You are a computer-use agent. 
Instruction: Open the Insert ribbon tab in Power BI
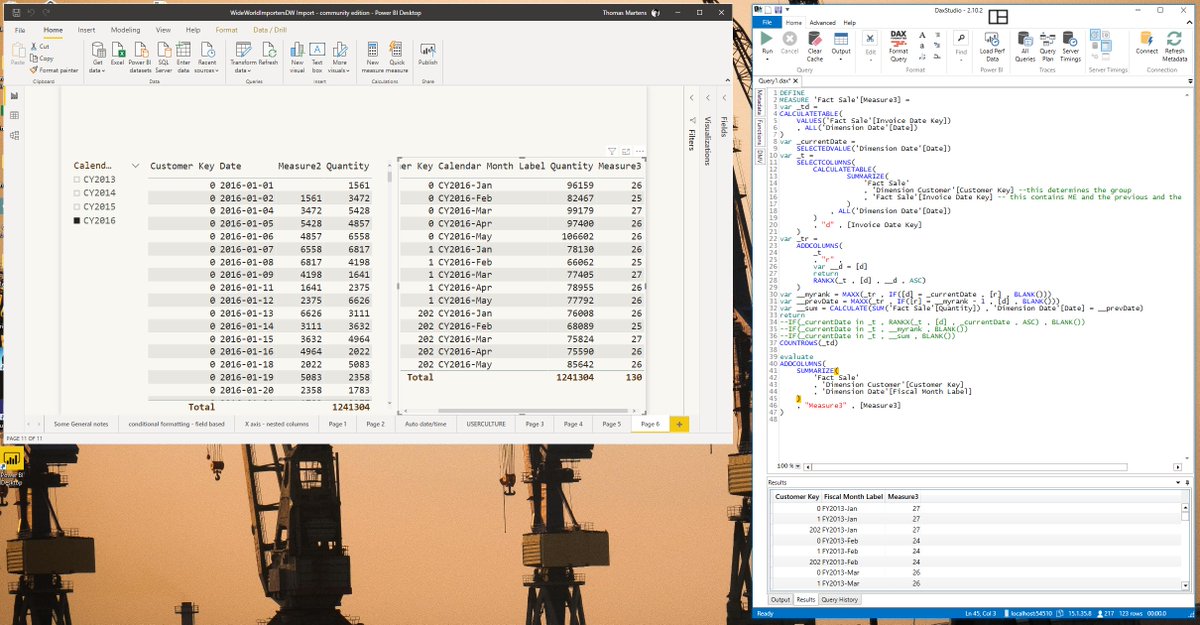(86, 30)
